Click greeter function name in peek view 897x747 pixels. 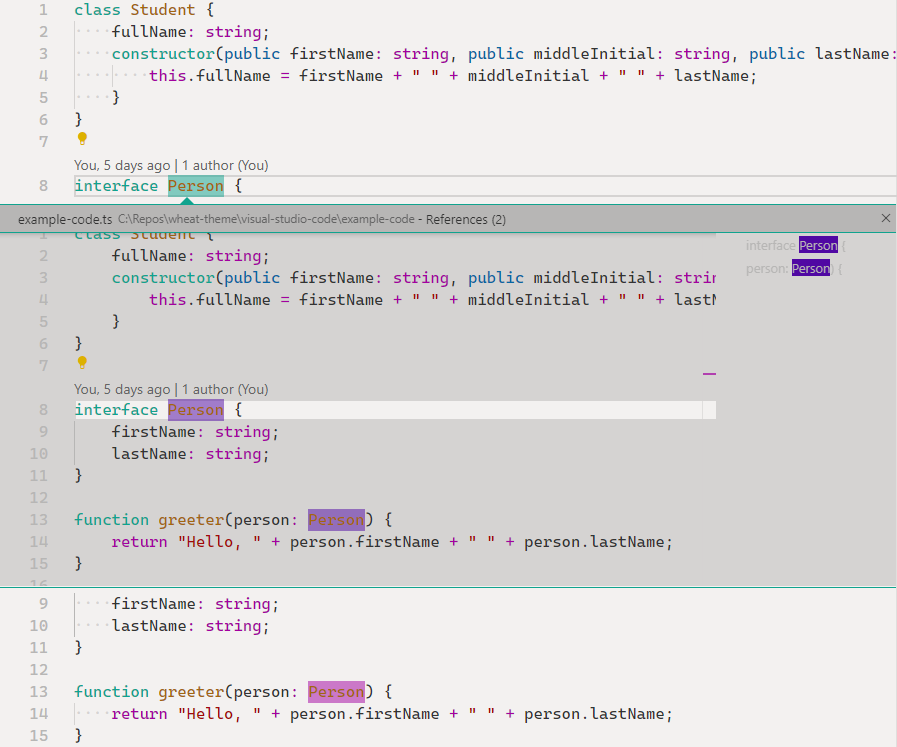tap(191, 520)
